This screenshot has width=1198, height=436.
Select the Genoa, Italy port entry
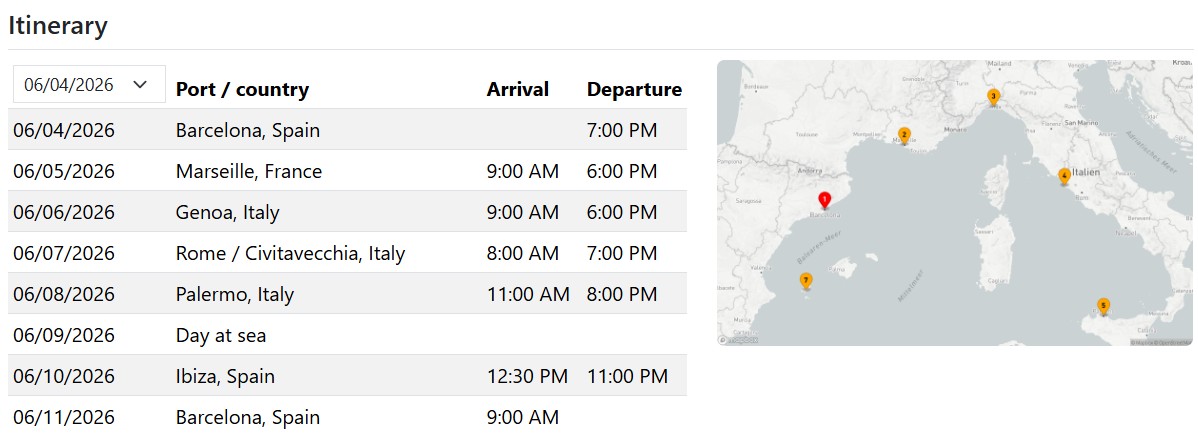pos(227,212)
